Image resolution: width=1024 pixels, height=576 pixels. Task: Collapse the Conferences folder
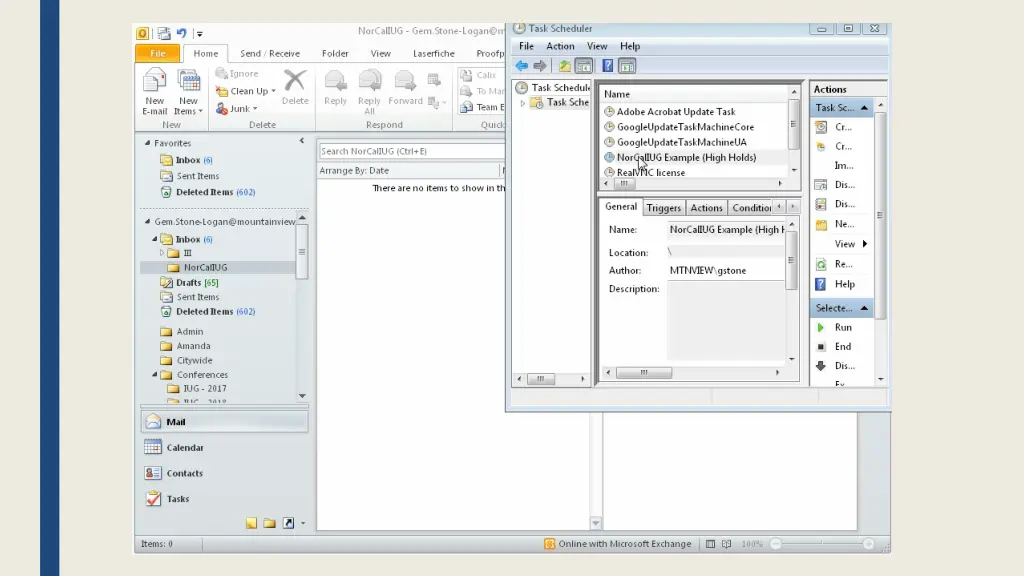point(155,374)
